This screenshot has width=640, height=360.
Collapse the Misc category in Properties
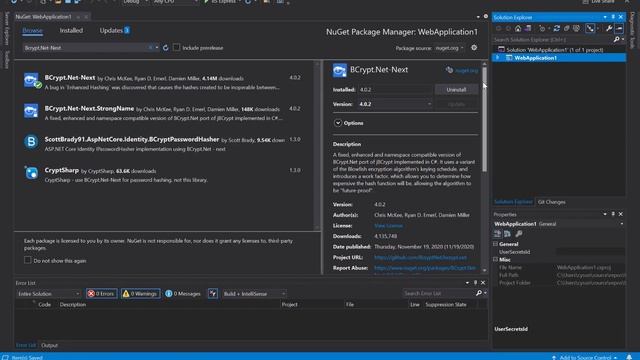[x=495, y=259]
